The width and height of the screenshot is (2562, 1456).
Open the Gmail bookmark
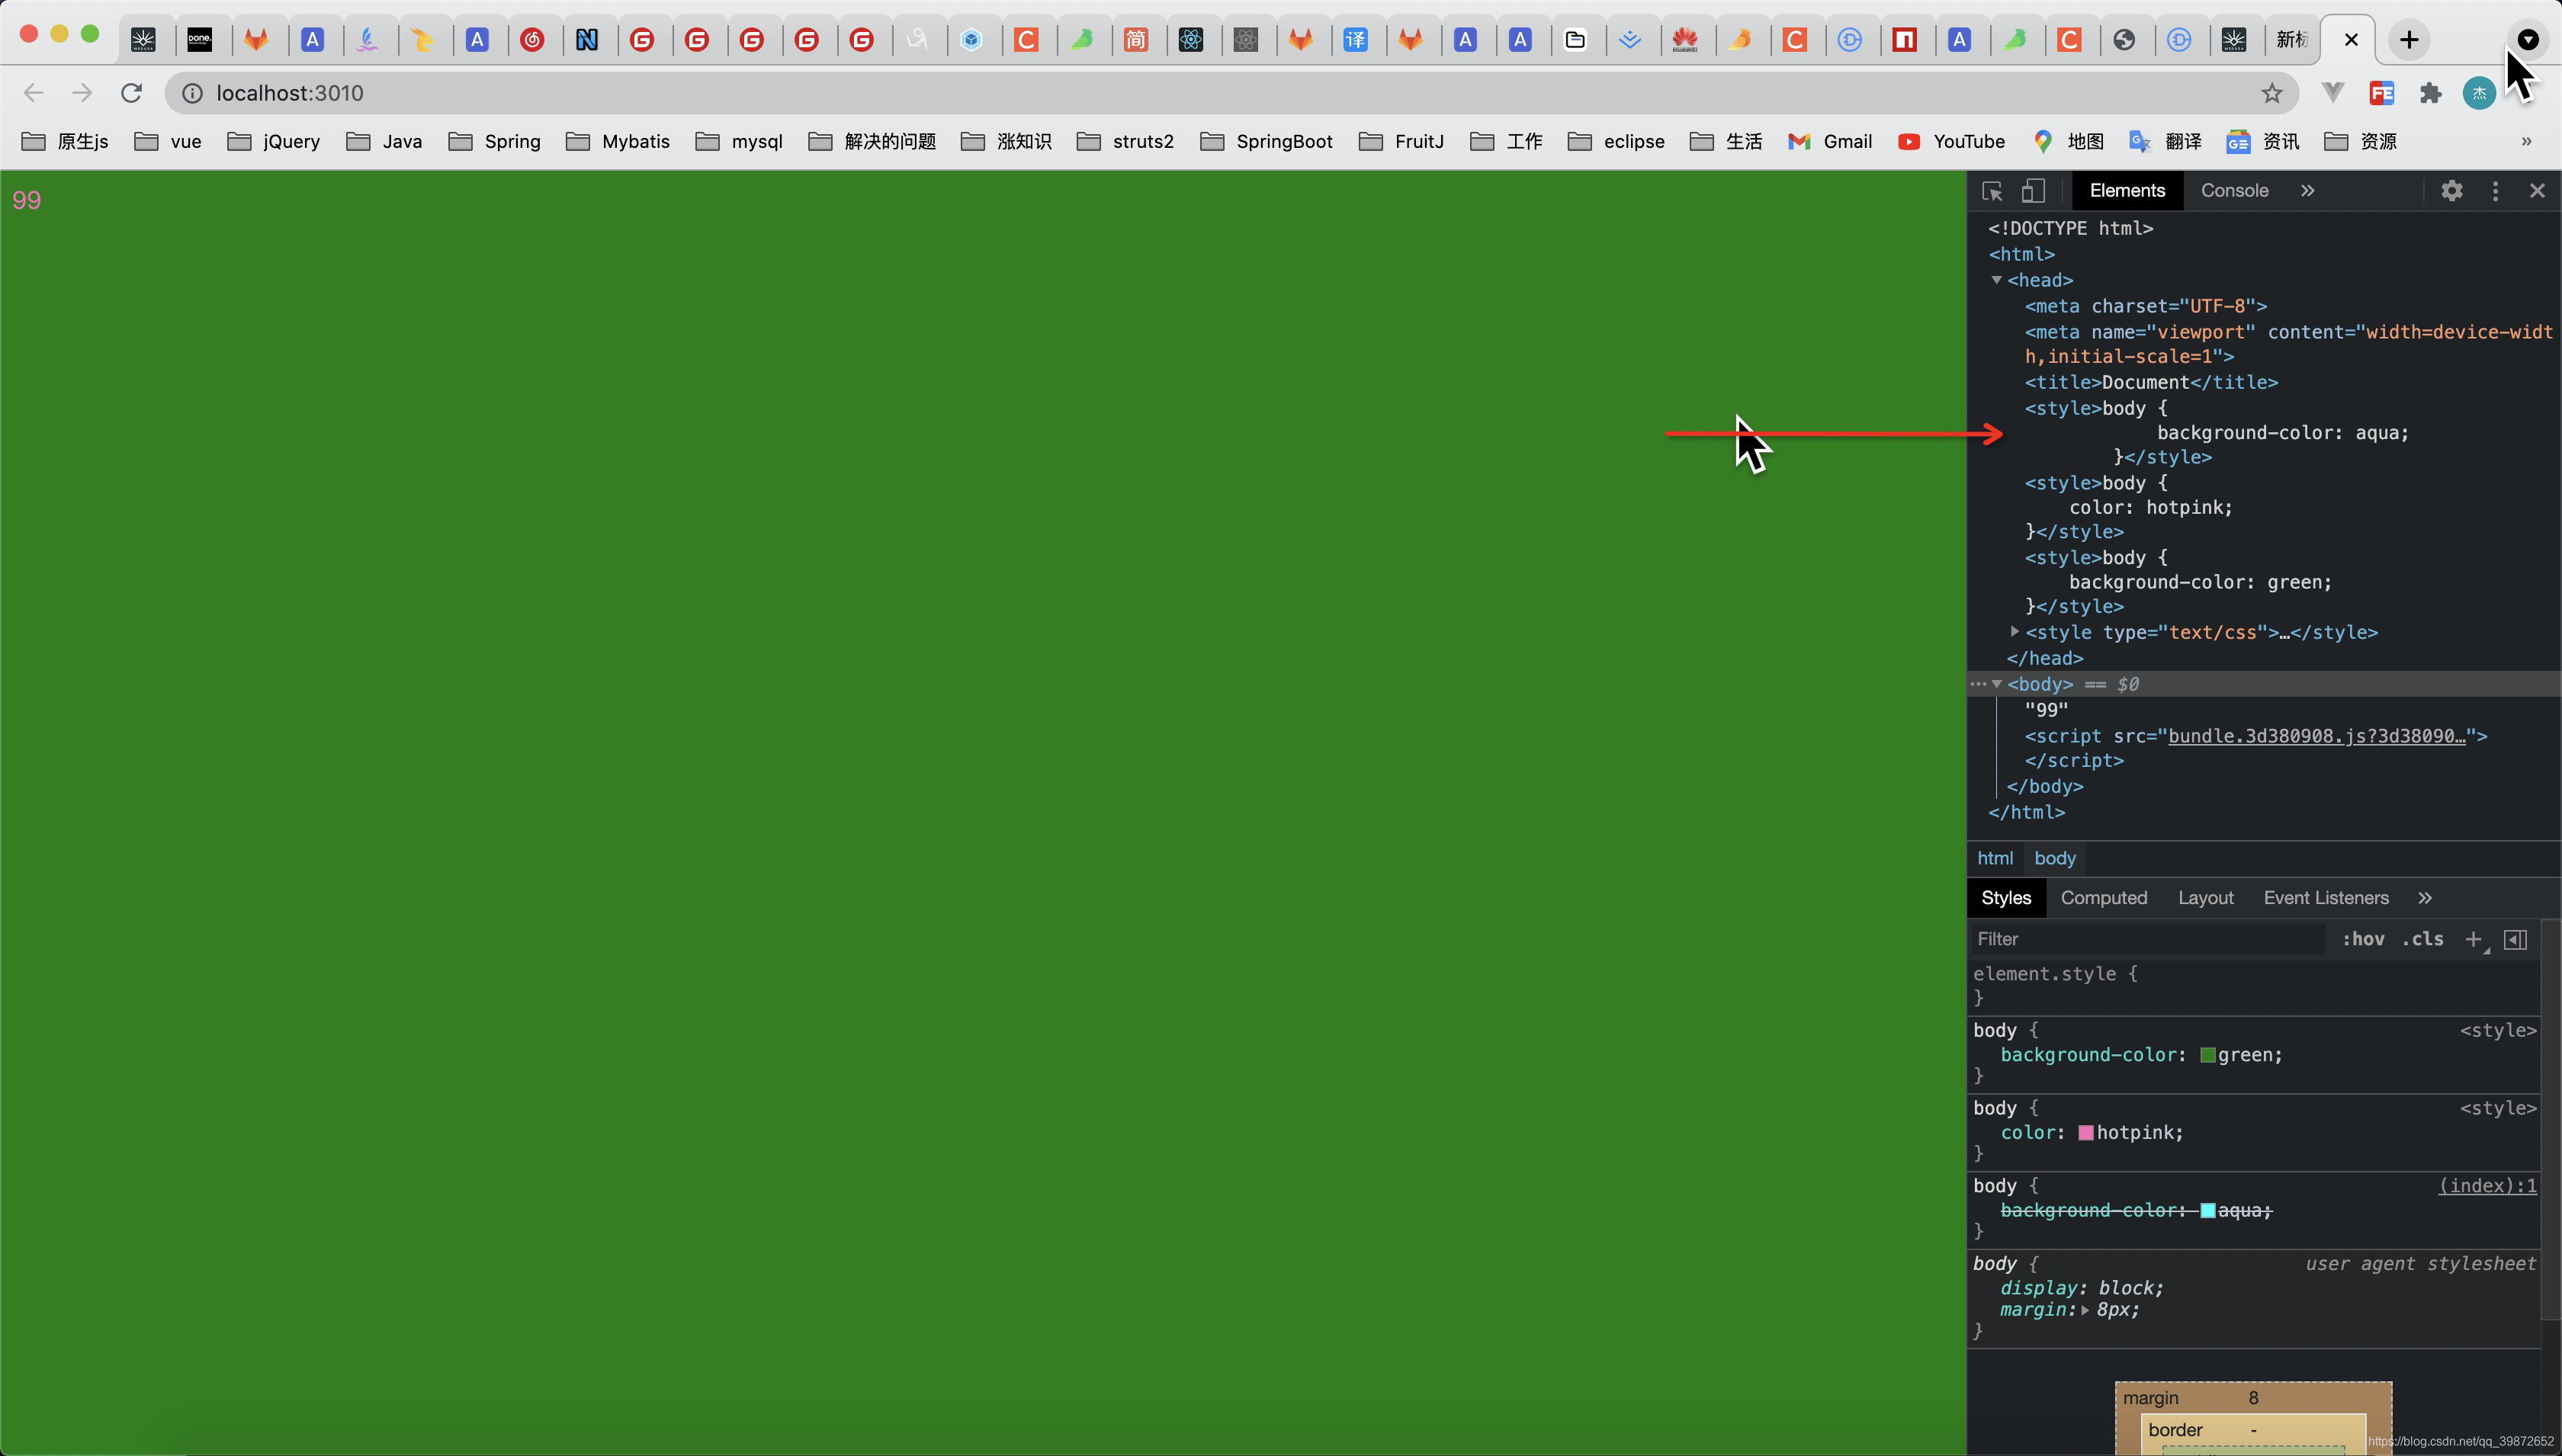pos(1829,141)
